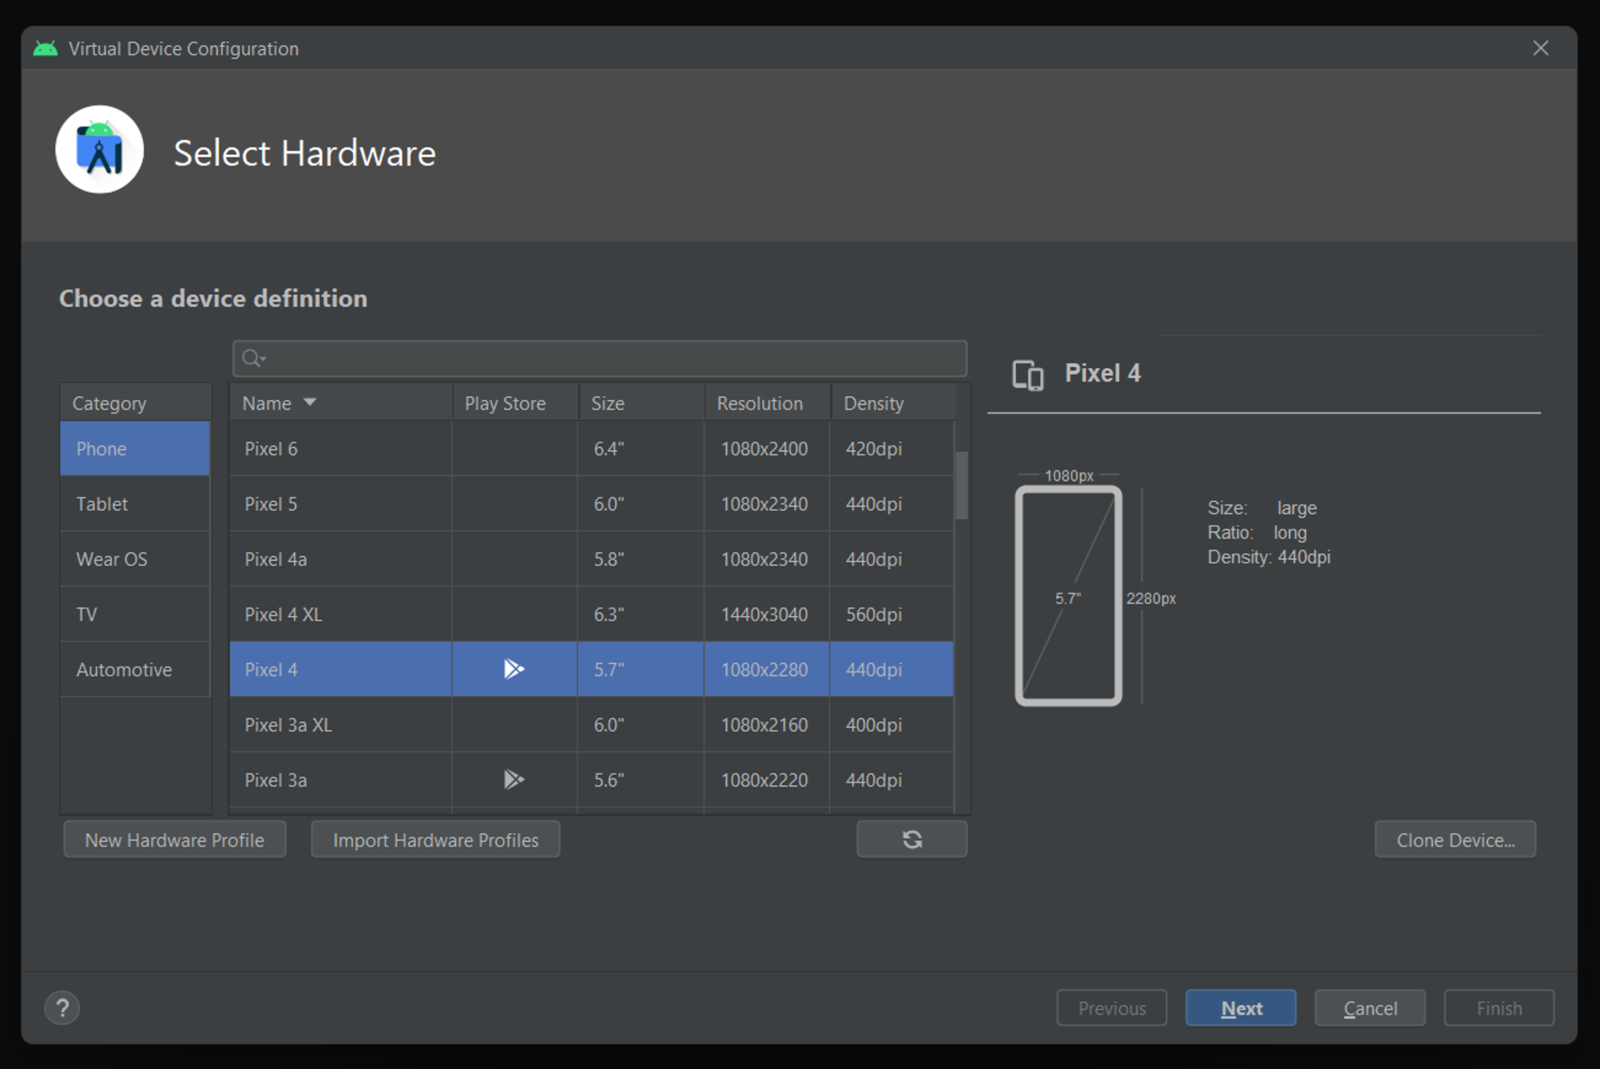
Task: Select the Pixel 5 device row
Action: point(591,504)
